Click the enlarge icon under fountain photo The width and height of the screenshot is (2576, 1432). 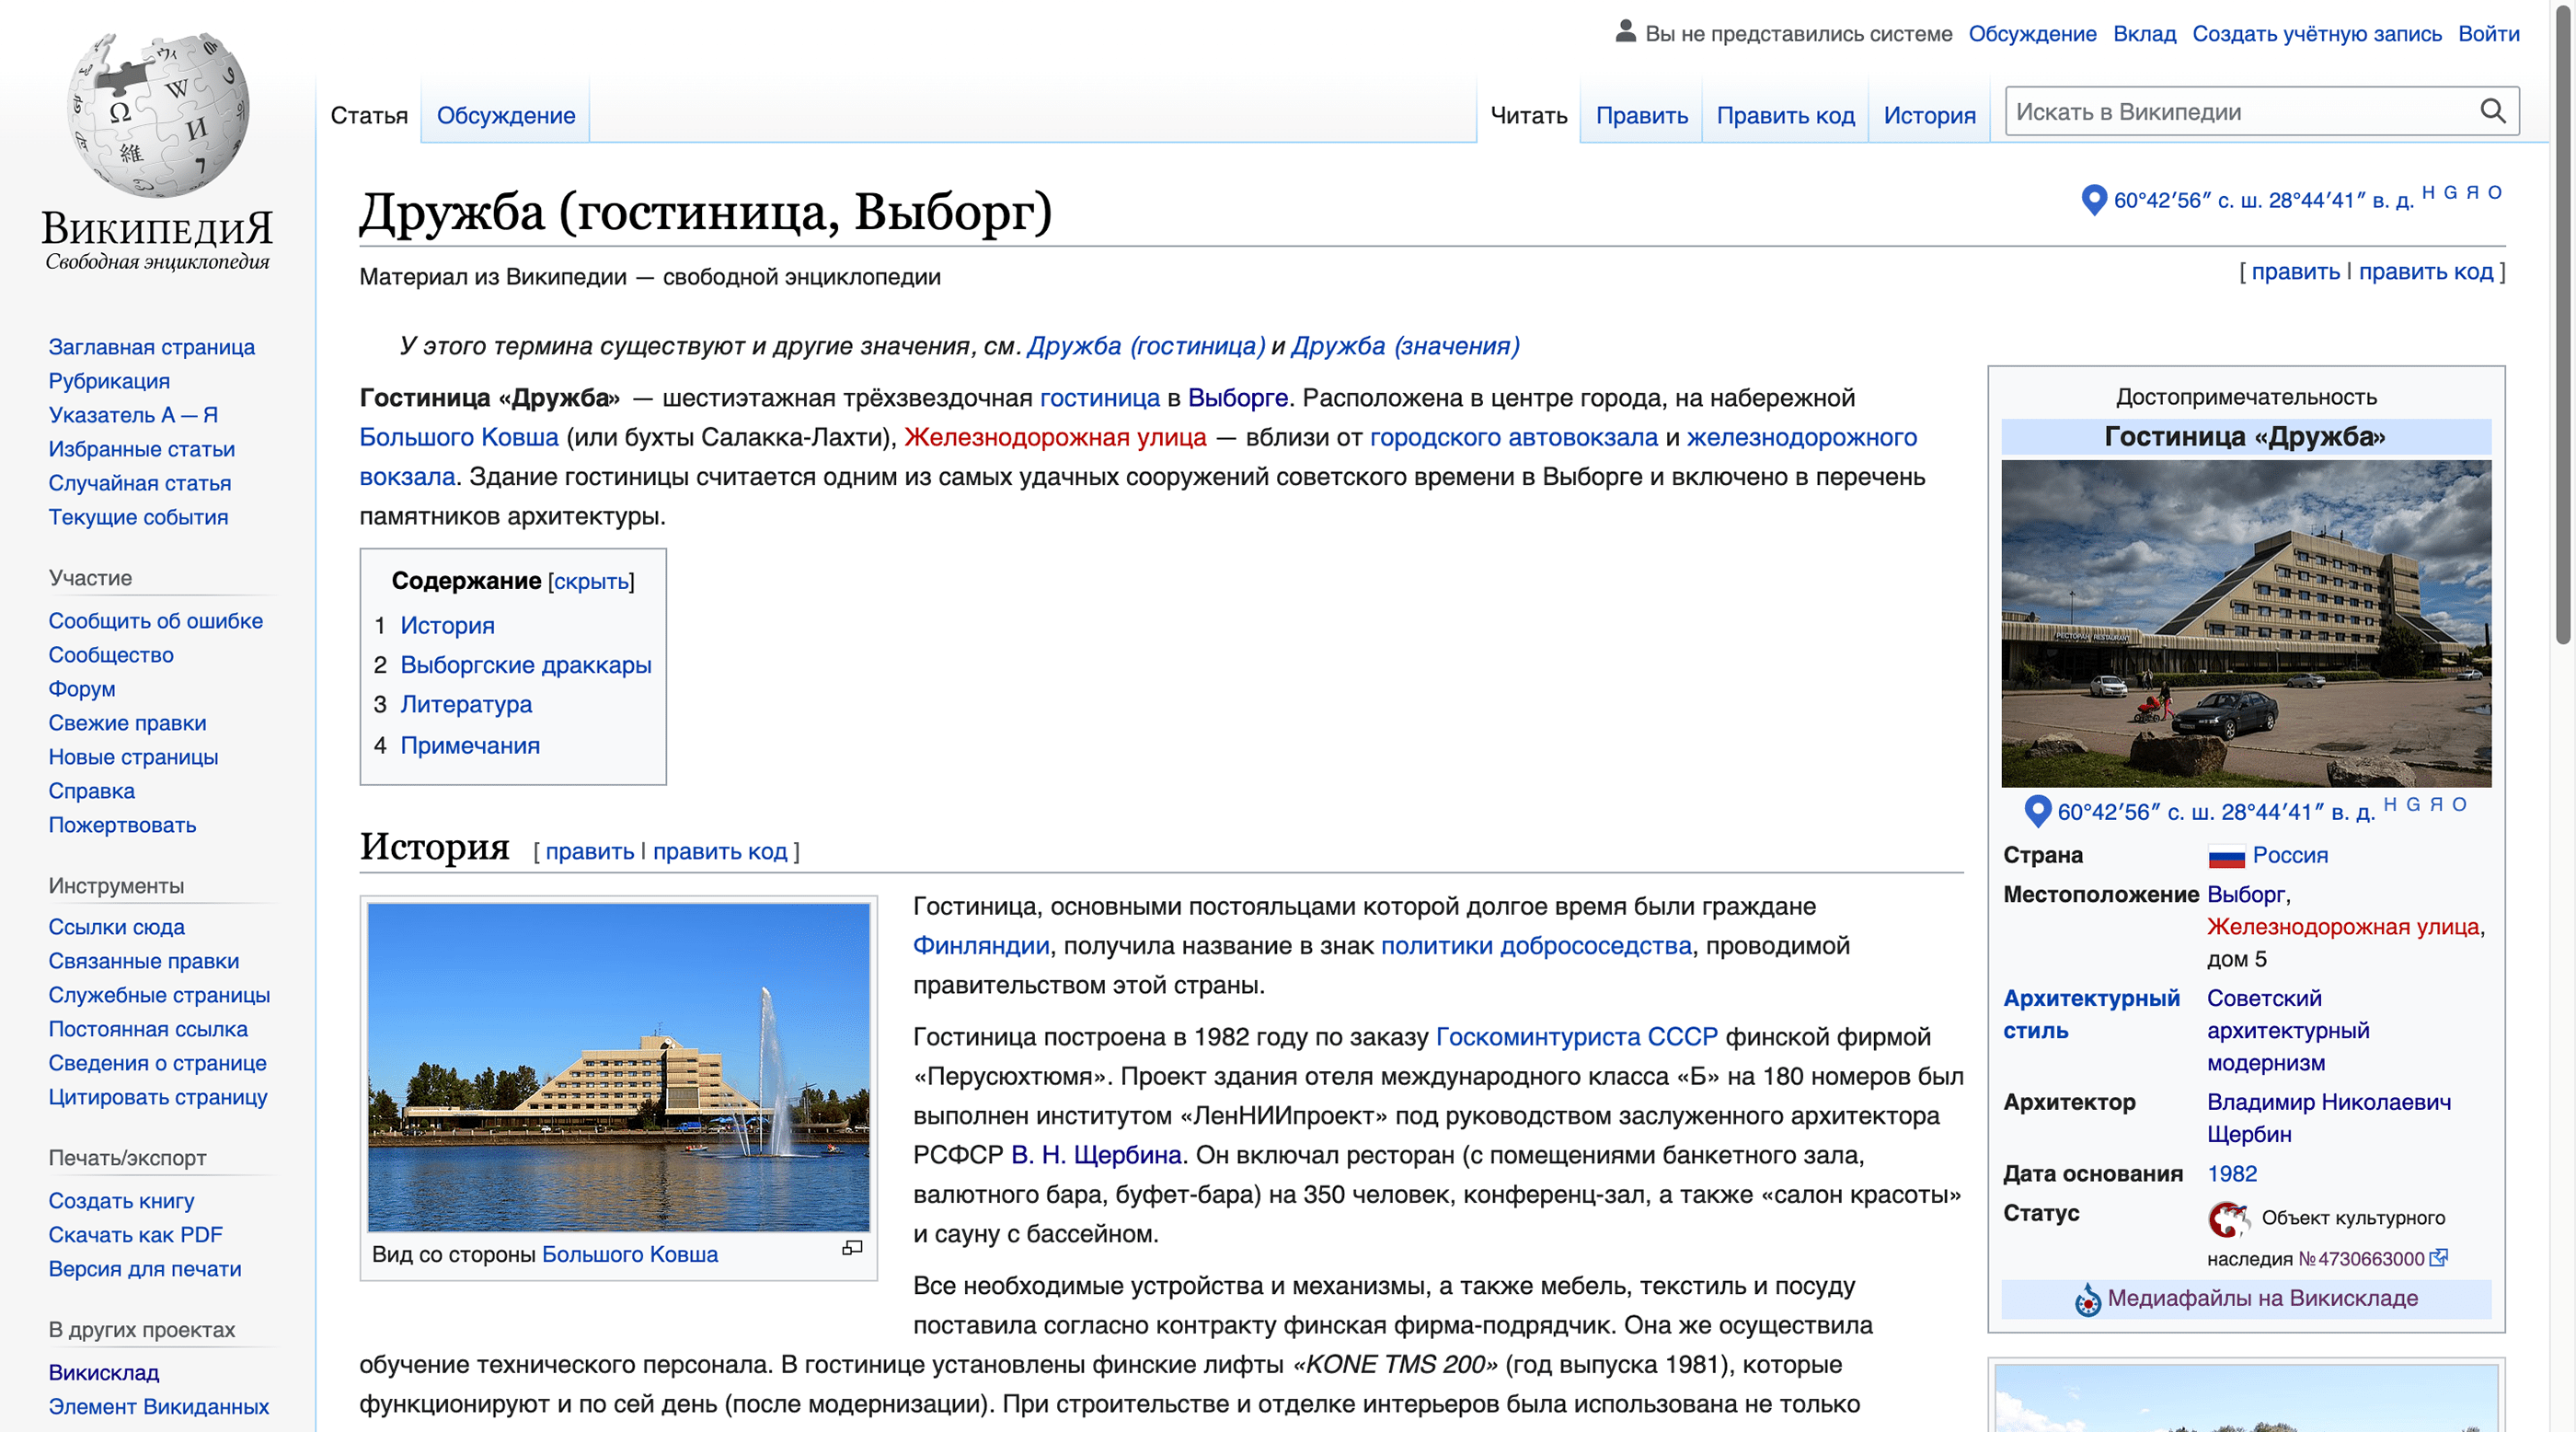852,1248
